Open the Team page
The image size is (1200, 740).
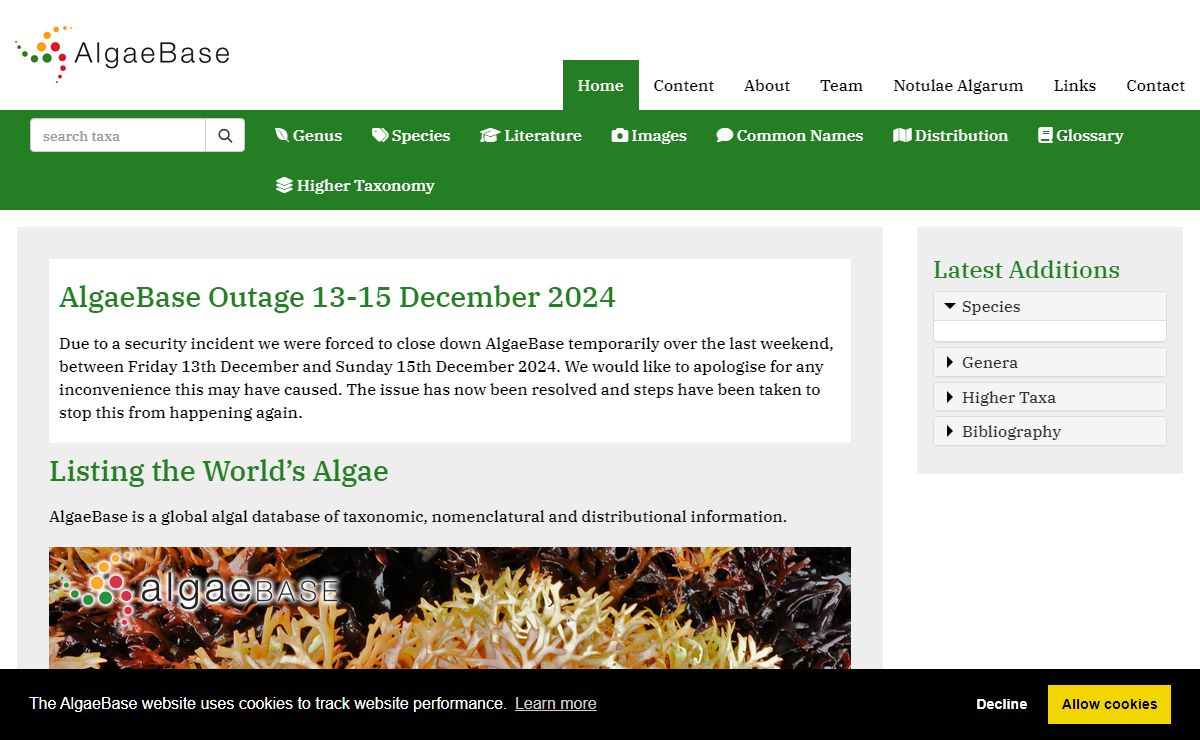click(x=841, y=85)
